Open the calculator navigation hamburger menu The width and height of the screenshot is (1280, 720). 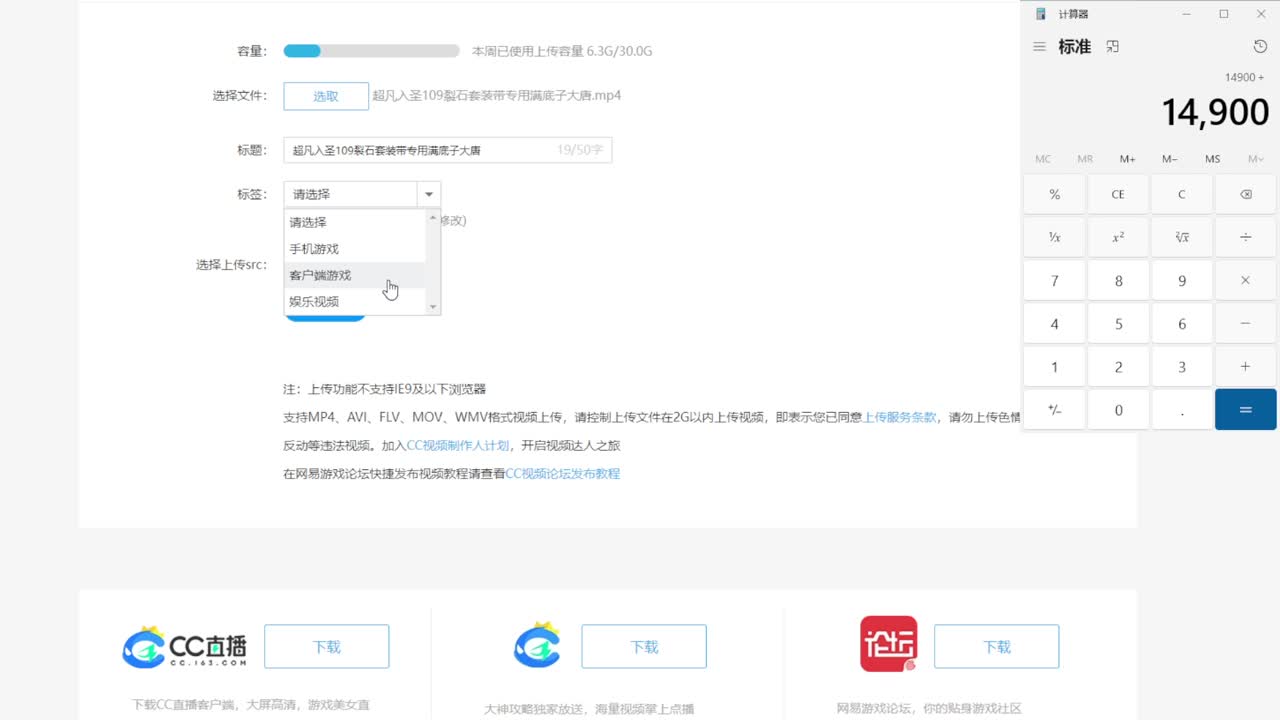point(1039,47)
